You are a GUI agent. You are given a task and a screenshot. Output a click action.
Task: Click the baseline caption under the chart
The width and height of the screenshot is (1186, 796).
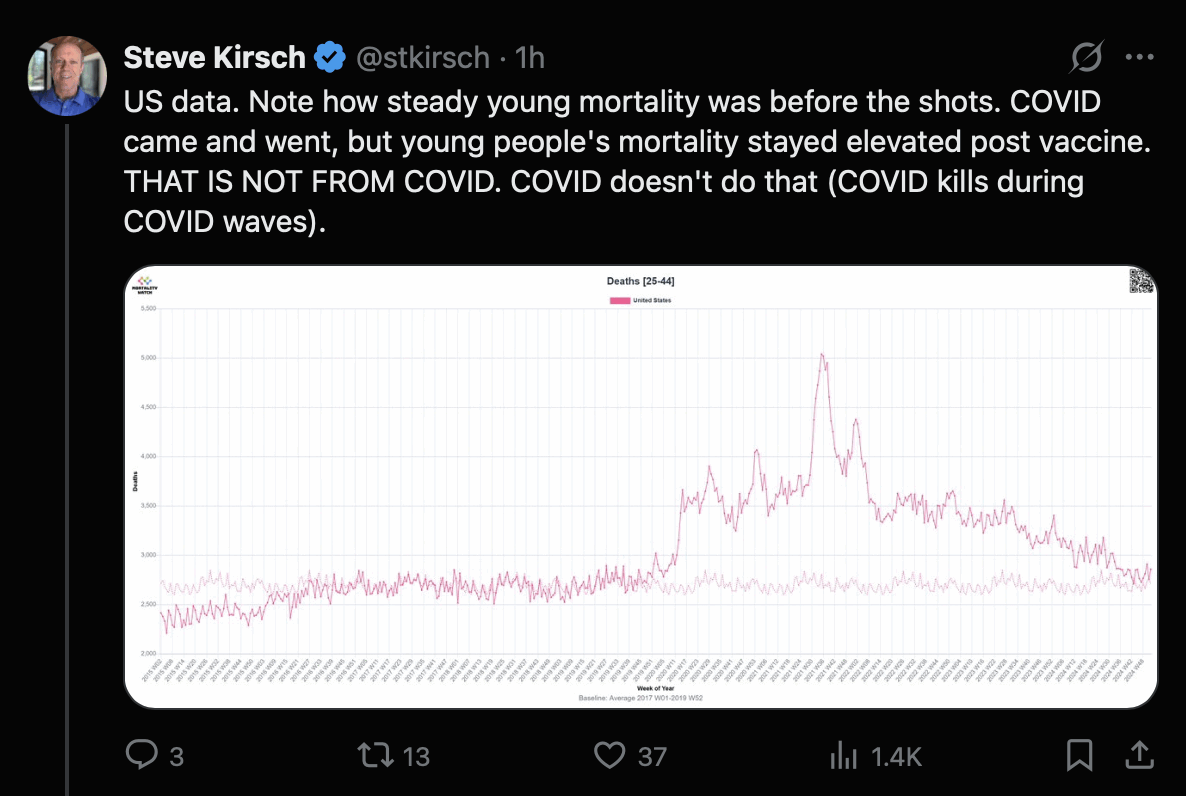(x=640, y=696)
